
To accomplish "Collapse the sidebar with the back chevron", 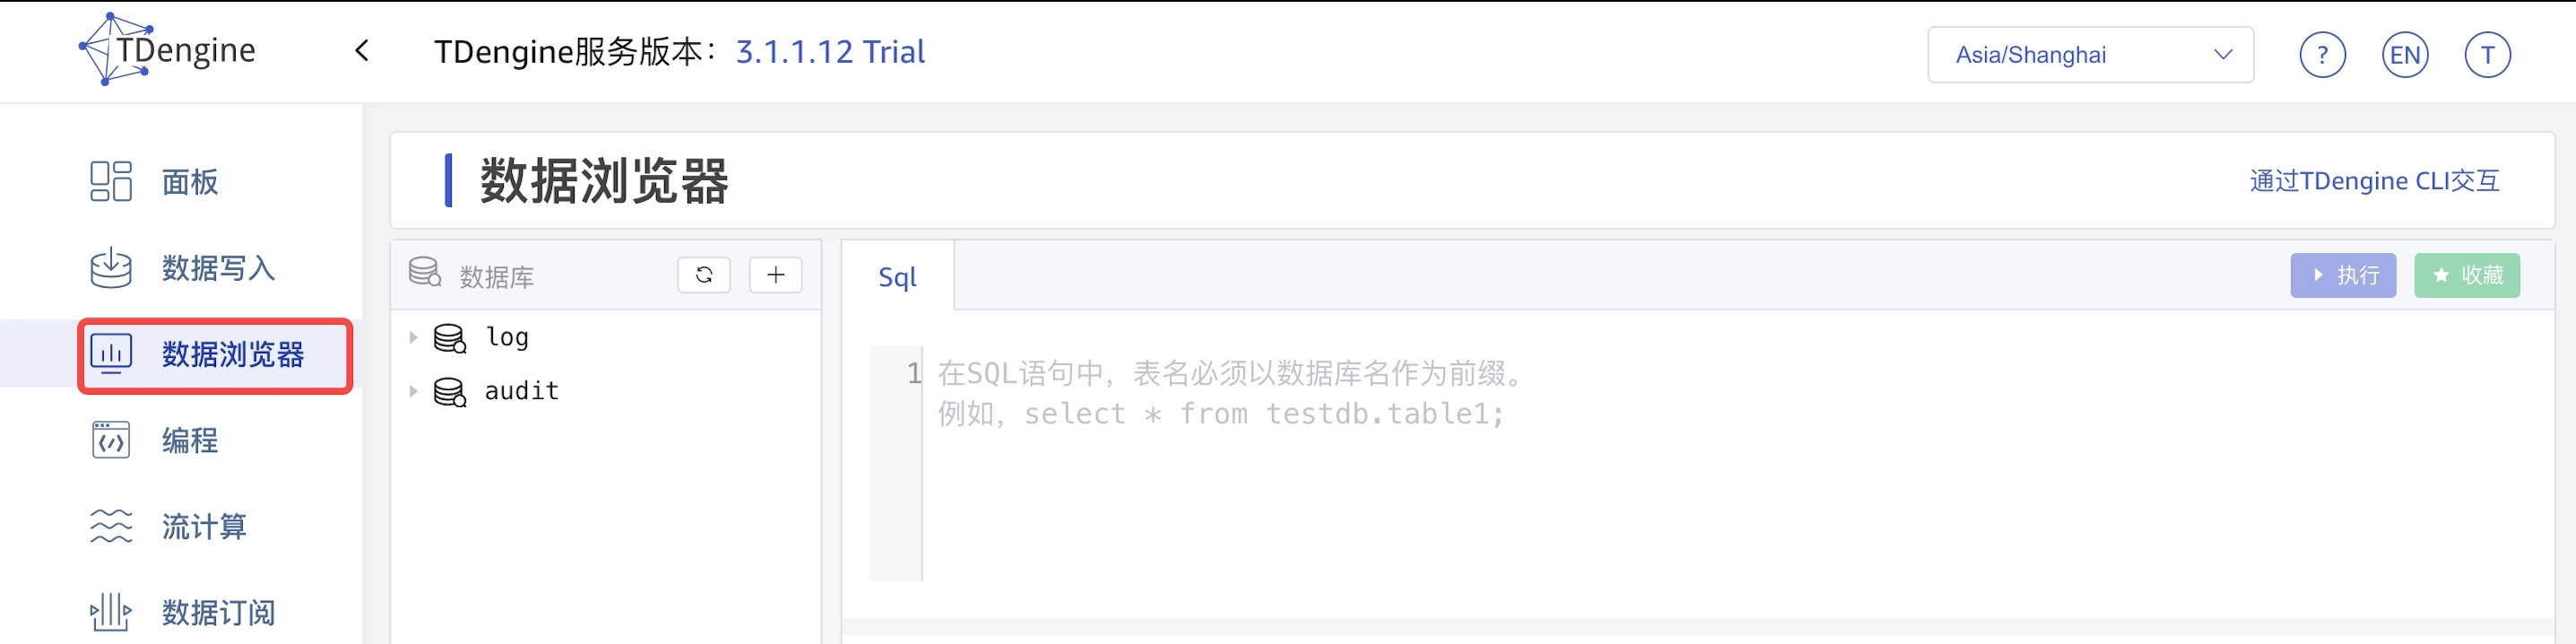I will (362, 51).
